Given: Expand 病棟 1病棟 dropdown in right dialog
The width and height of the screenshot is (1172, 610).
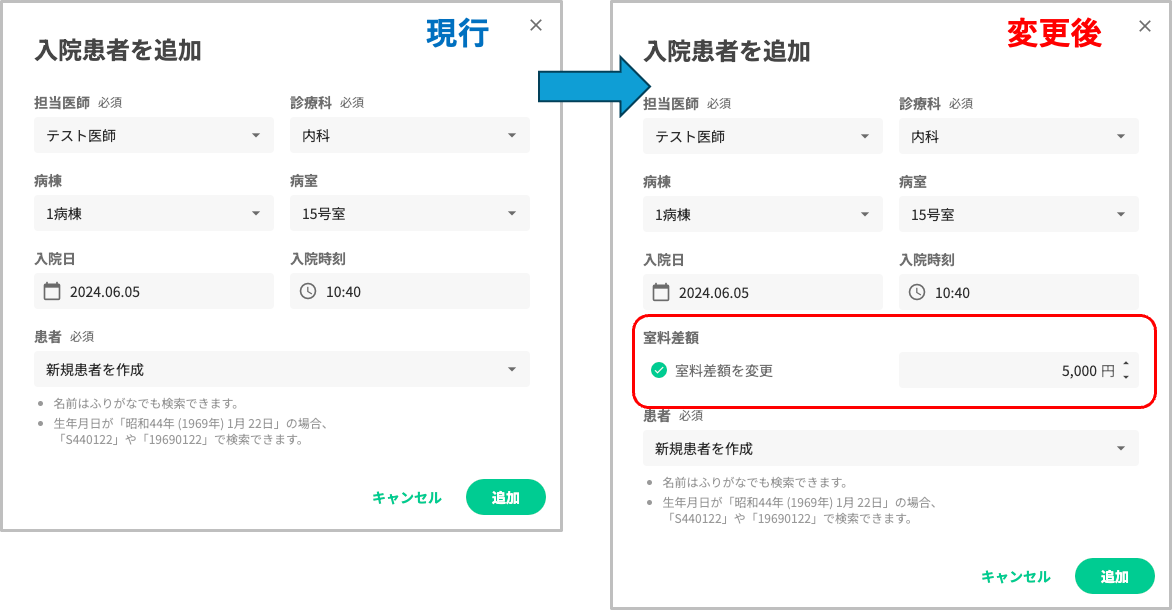Looking at the screenshot, I should pyautogui.click(x=762, y=215).
